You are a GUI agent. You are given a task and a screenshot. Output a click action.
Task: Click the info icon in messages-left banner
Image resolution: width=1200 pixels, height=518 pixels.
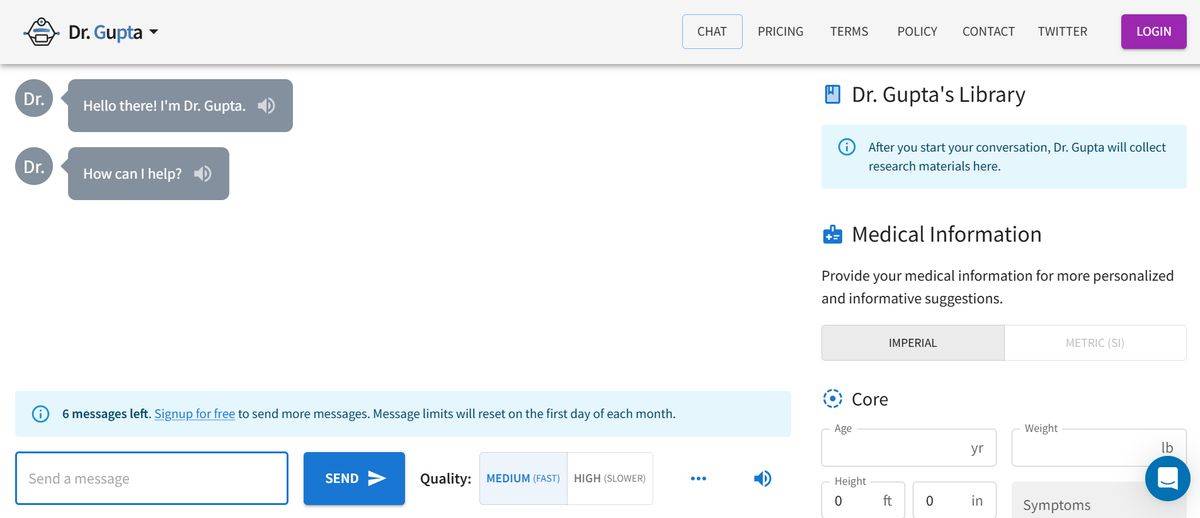(41, 414)
